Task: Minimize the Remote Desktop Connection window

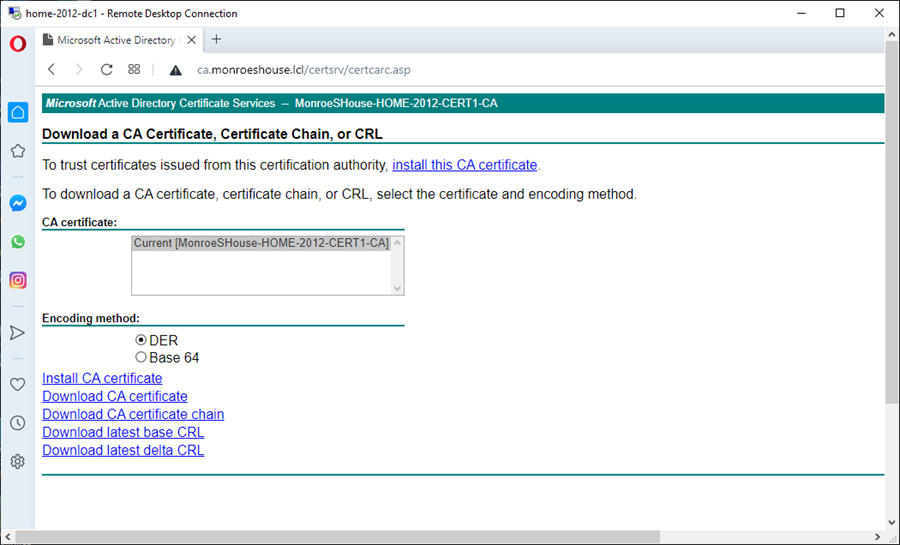Action: click(801, 13)
